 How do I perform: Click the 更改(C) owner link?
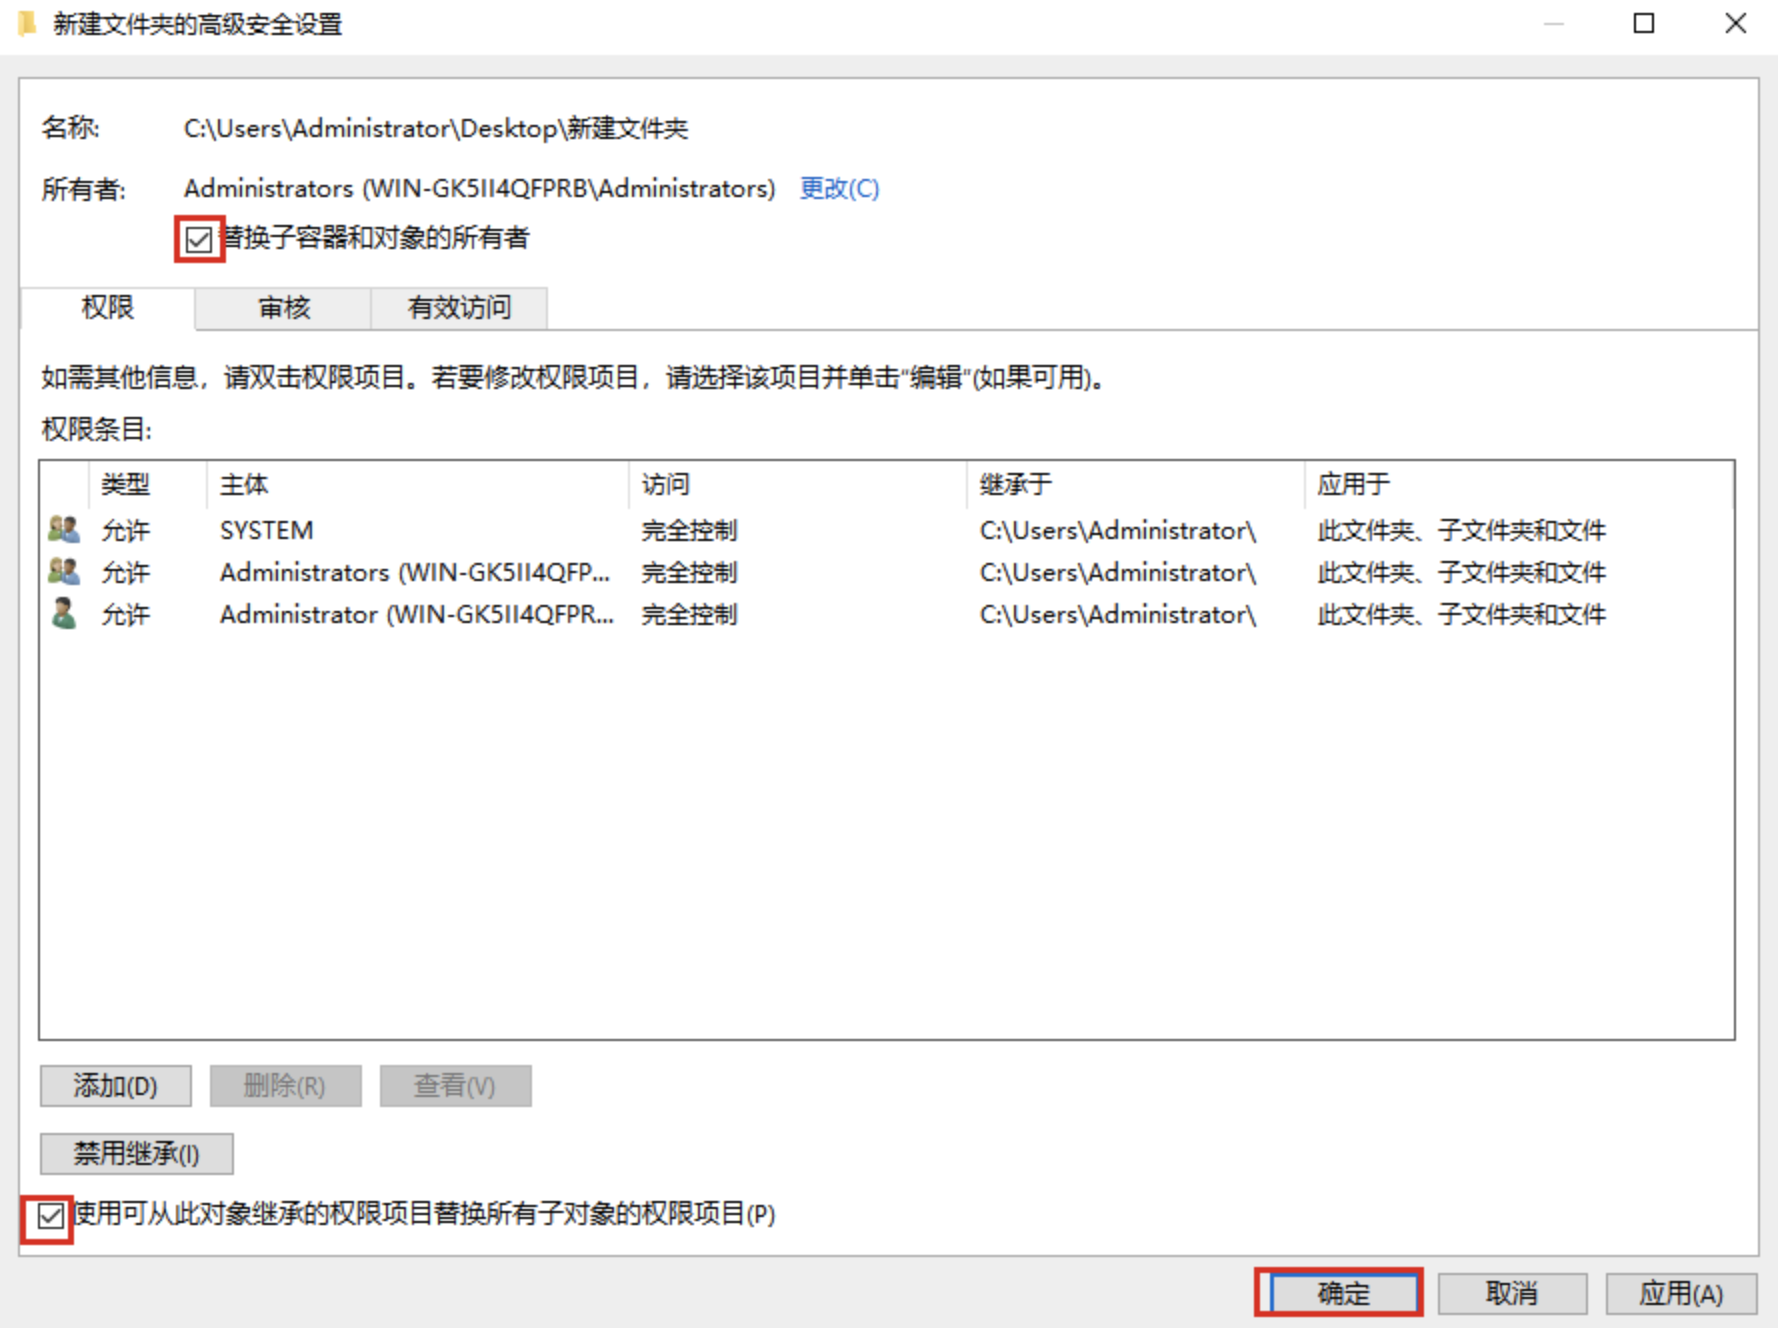pos(839,188)
